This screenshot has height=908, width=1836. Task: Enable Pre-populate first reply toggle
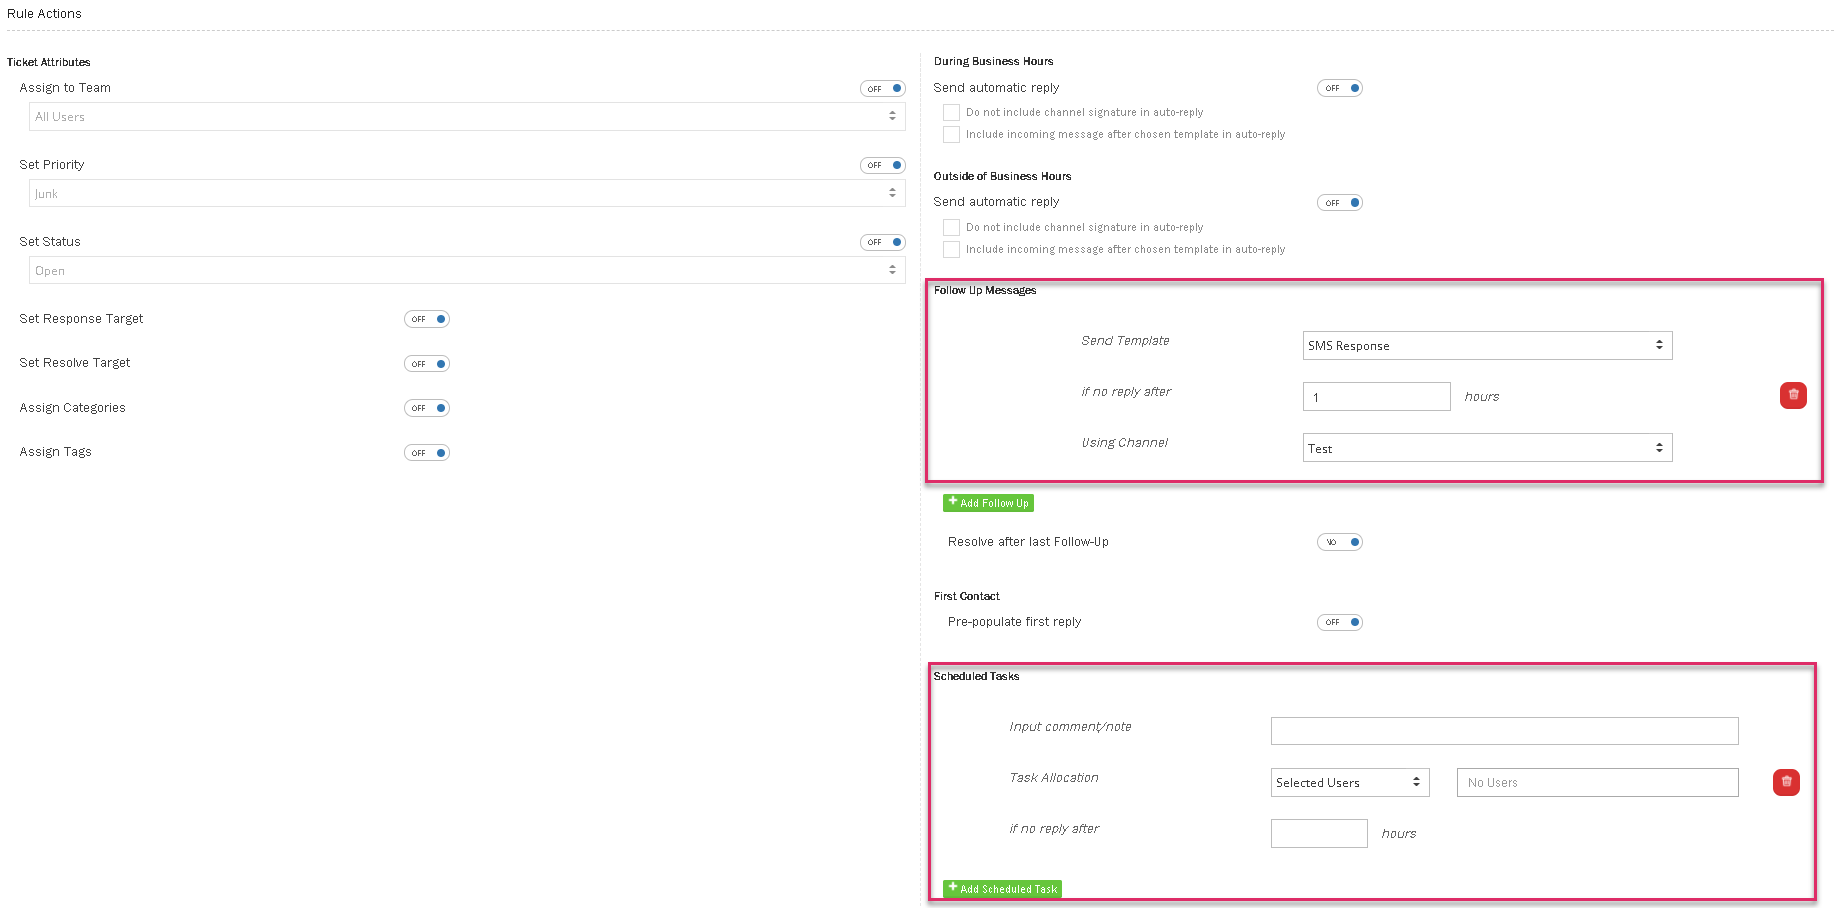(x=1339, y=623)
